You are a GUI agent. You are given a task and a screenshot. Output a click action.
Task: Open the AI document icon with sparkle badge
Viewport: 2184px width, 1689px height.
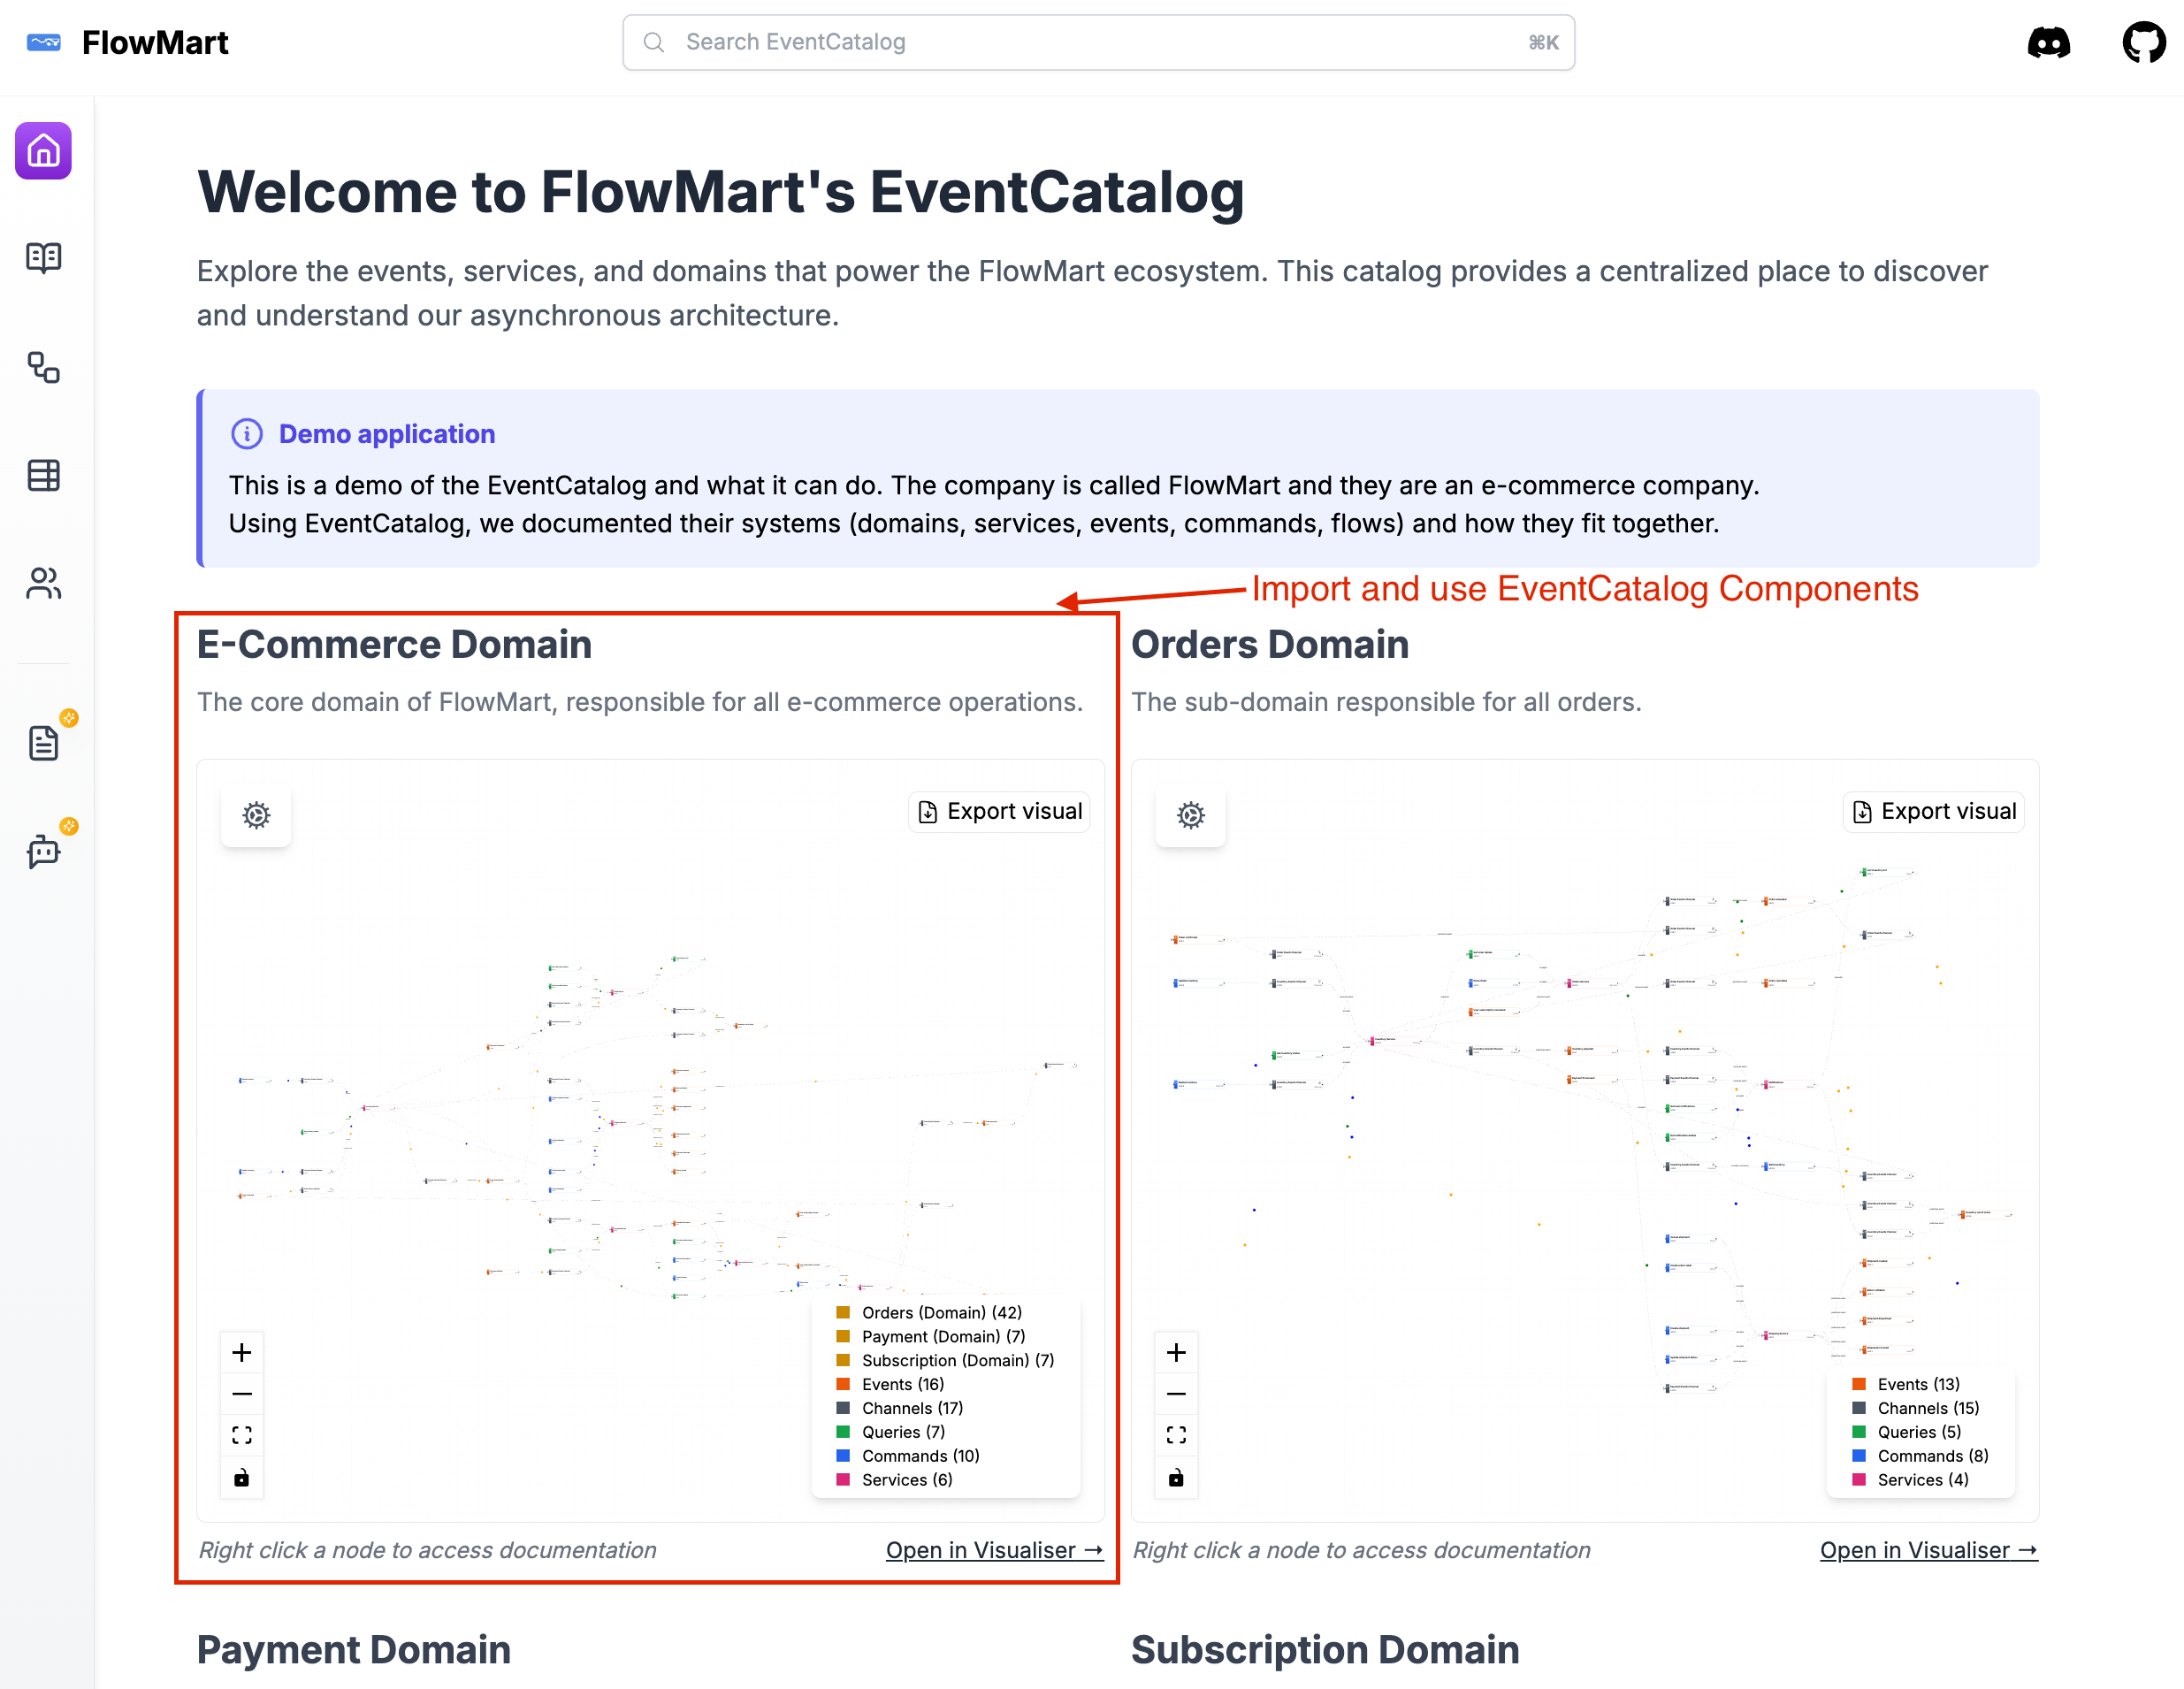[42, 742]
